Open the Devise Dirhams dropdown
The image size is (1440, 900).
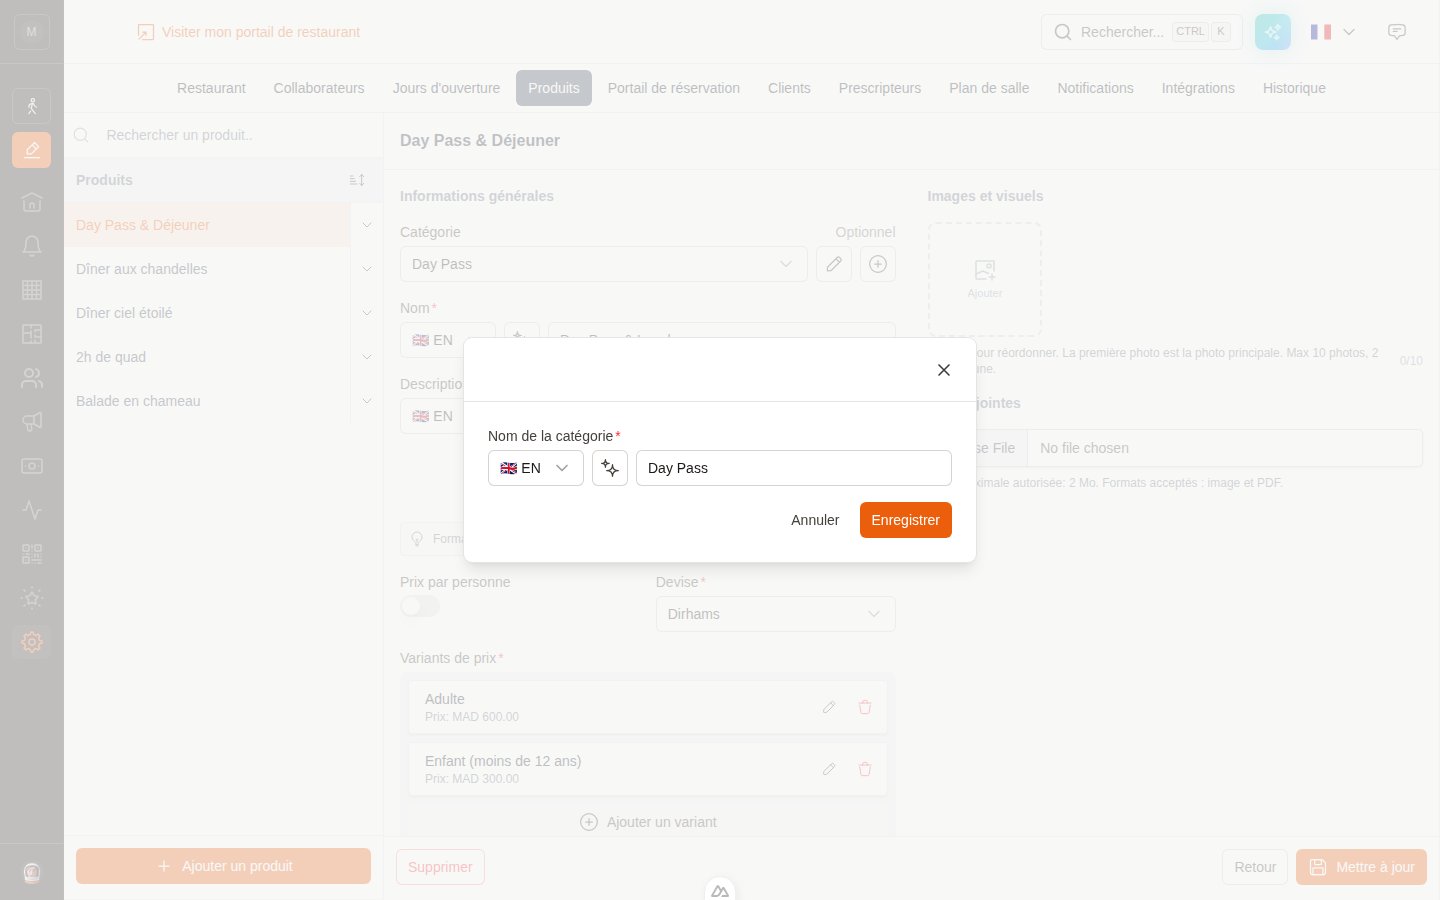pyautogui.click(x=776, y=614)
